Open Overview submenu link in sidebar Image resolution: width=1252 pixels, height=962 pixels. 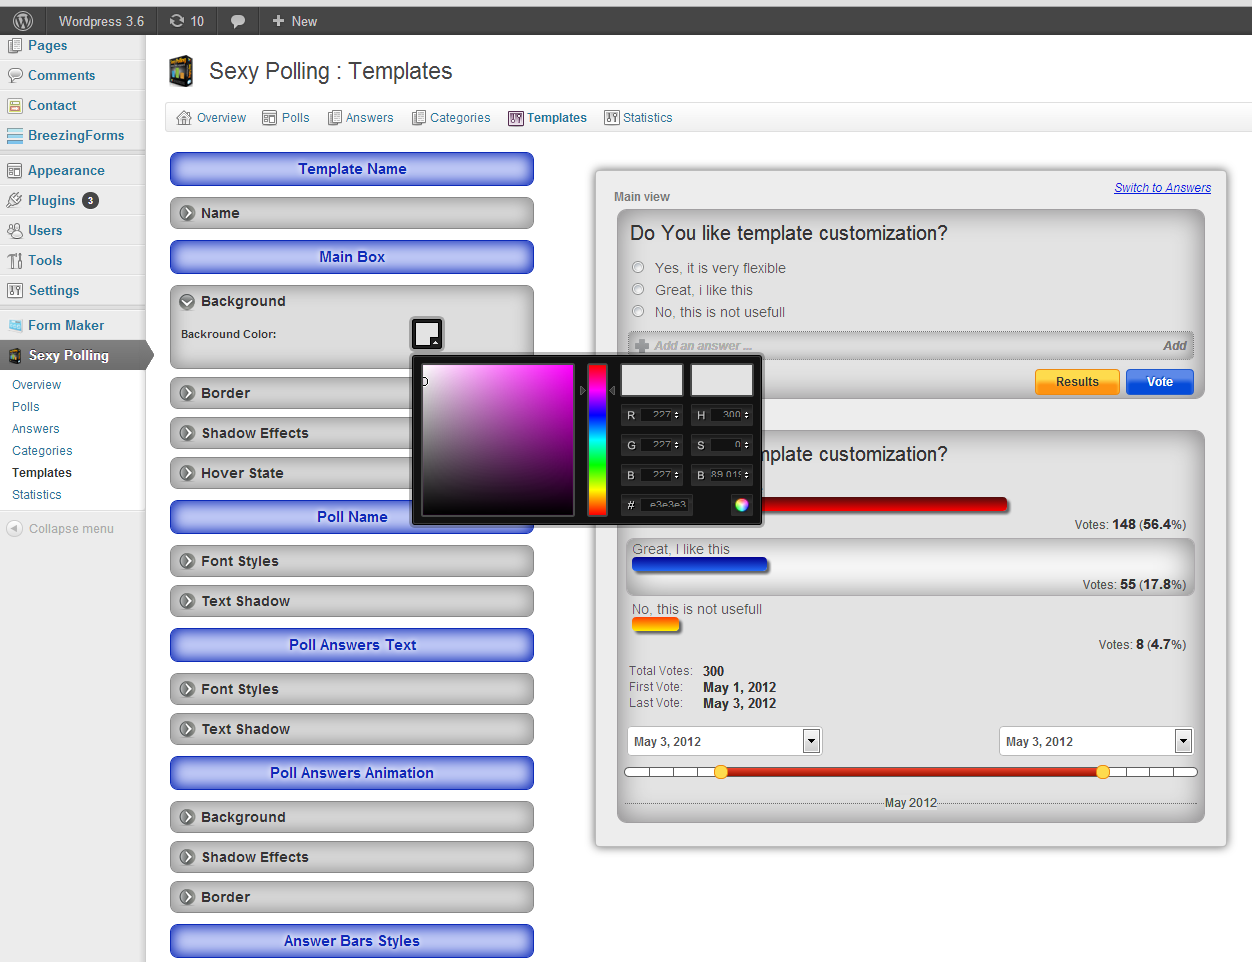[36, 385]
